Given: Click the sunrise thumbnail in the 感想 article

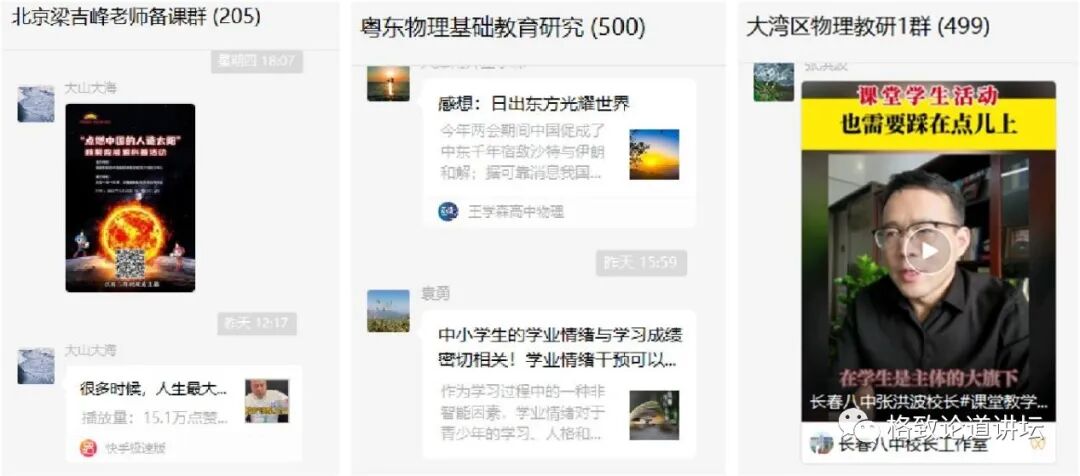Looking at the screenshot, I should click(654, 154).
